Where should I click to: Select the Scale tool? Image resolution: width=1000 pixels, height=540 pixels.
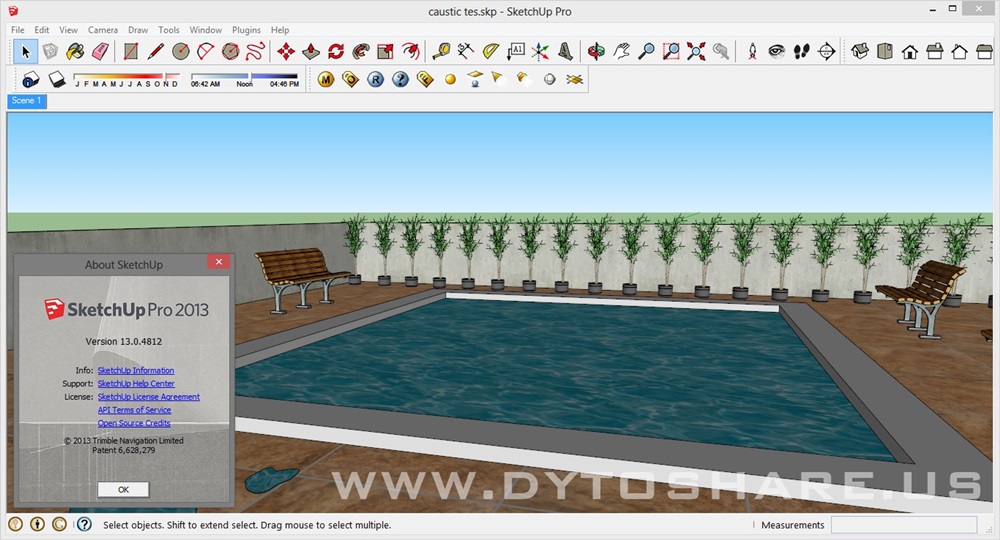coord(385,52)
